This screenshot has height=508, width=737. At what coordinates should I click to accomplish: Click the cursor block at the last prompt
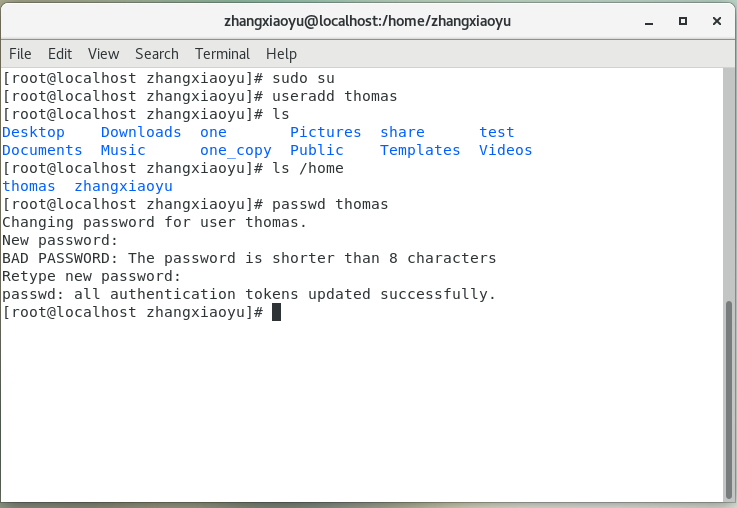tap(277, 312)
